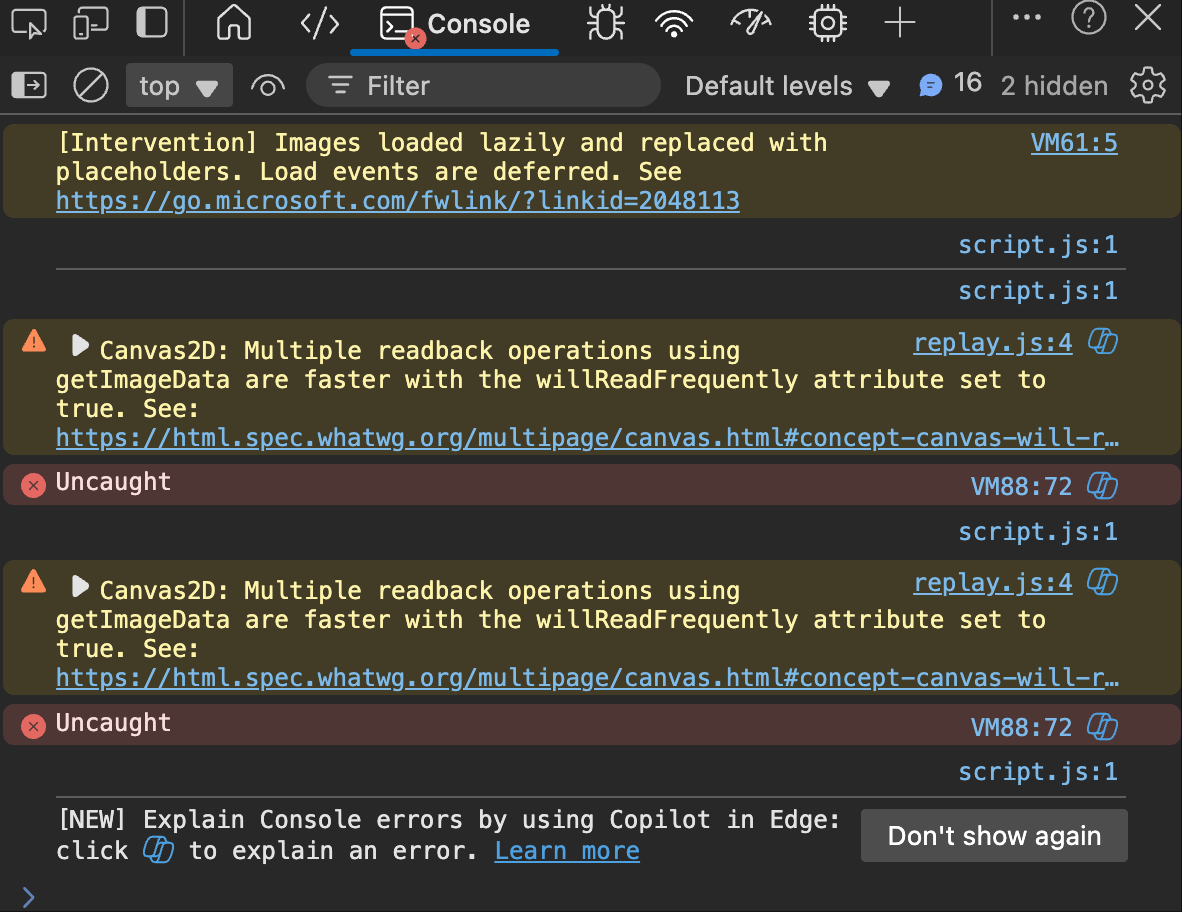Open the Sources bug debugger panel

click(605, 24)
